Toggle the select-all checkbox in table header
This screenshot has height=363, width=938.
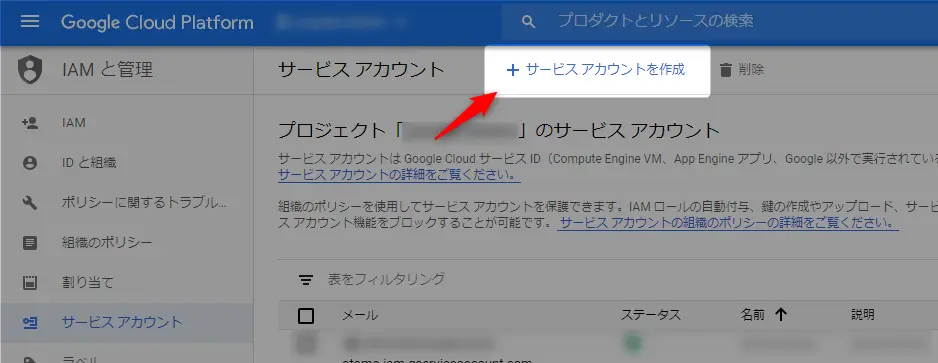click(306, 315)
